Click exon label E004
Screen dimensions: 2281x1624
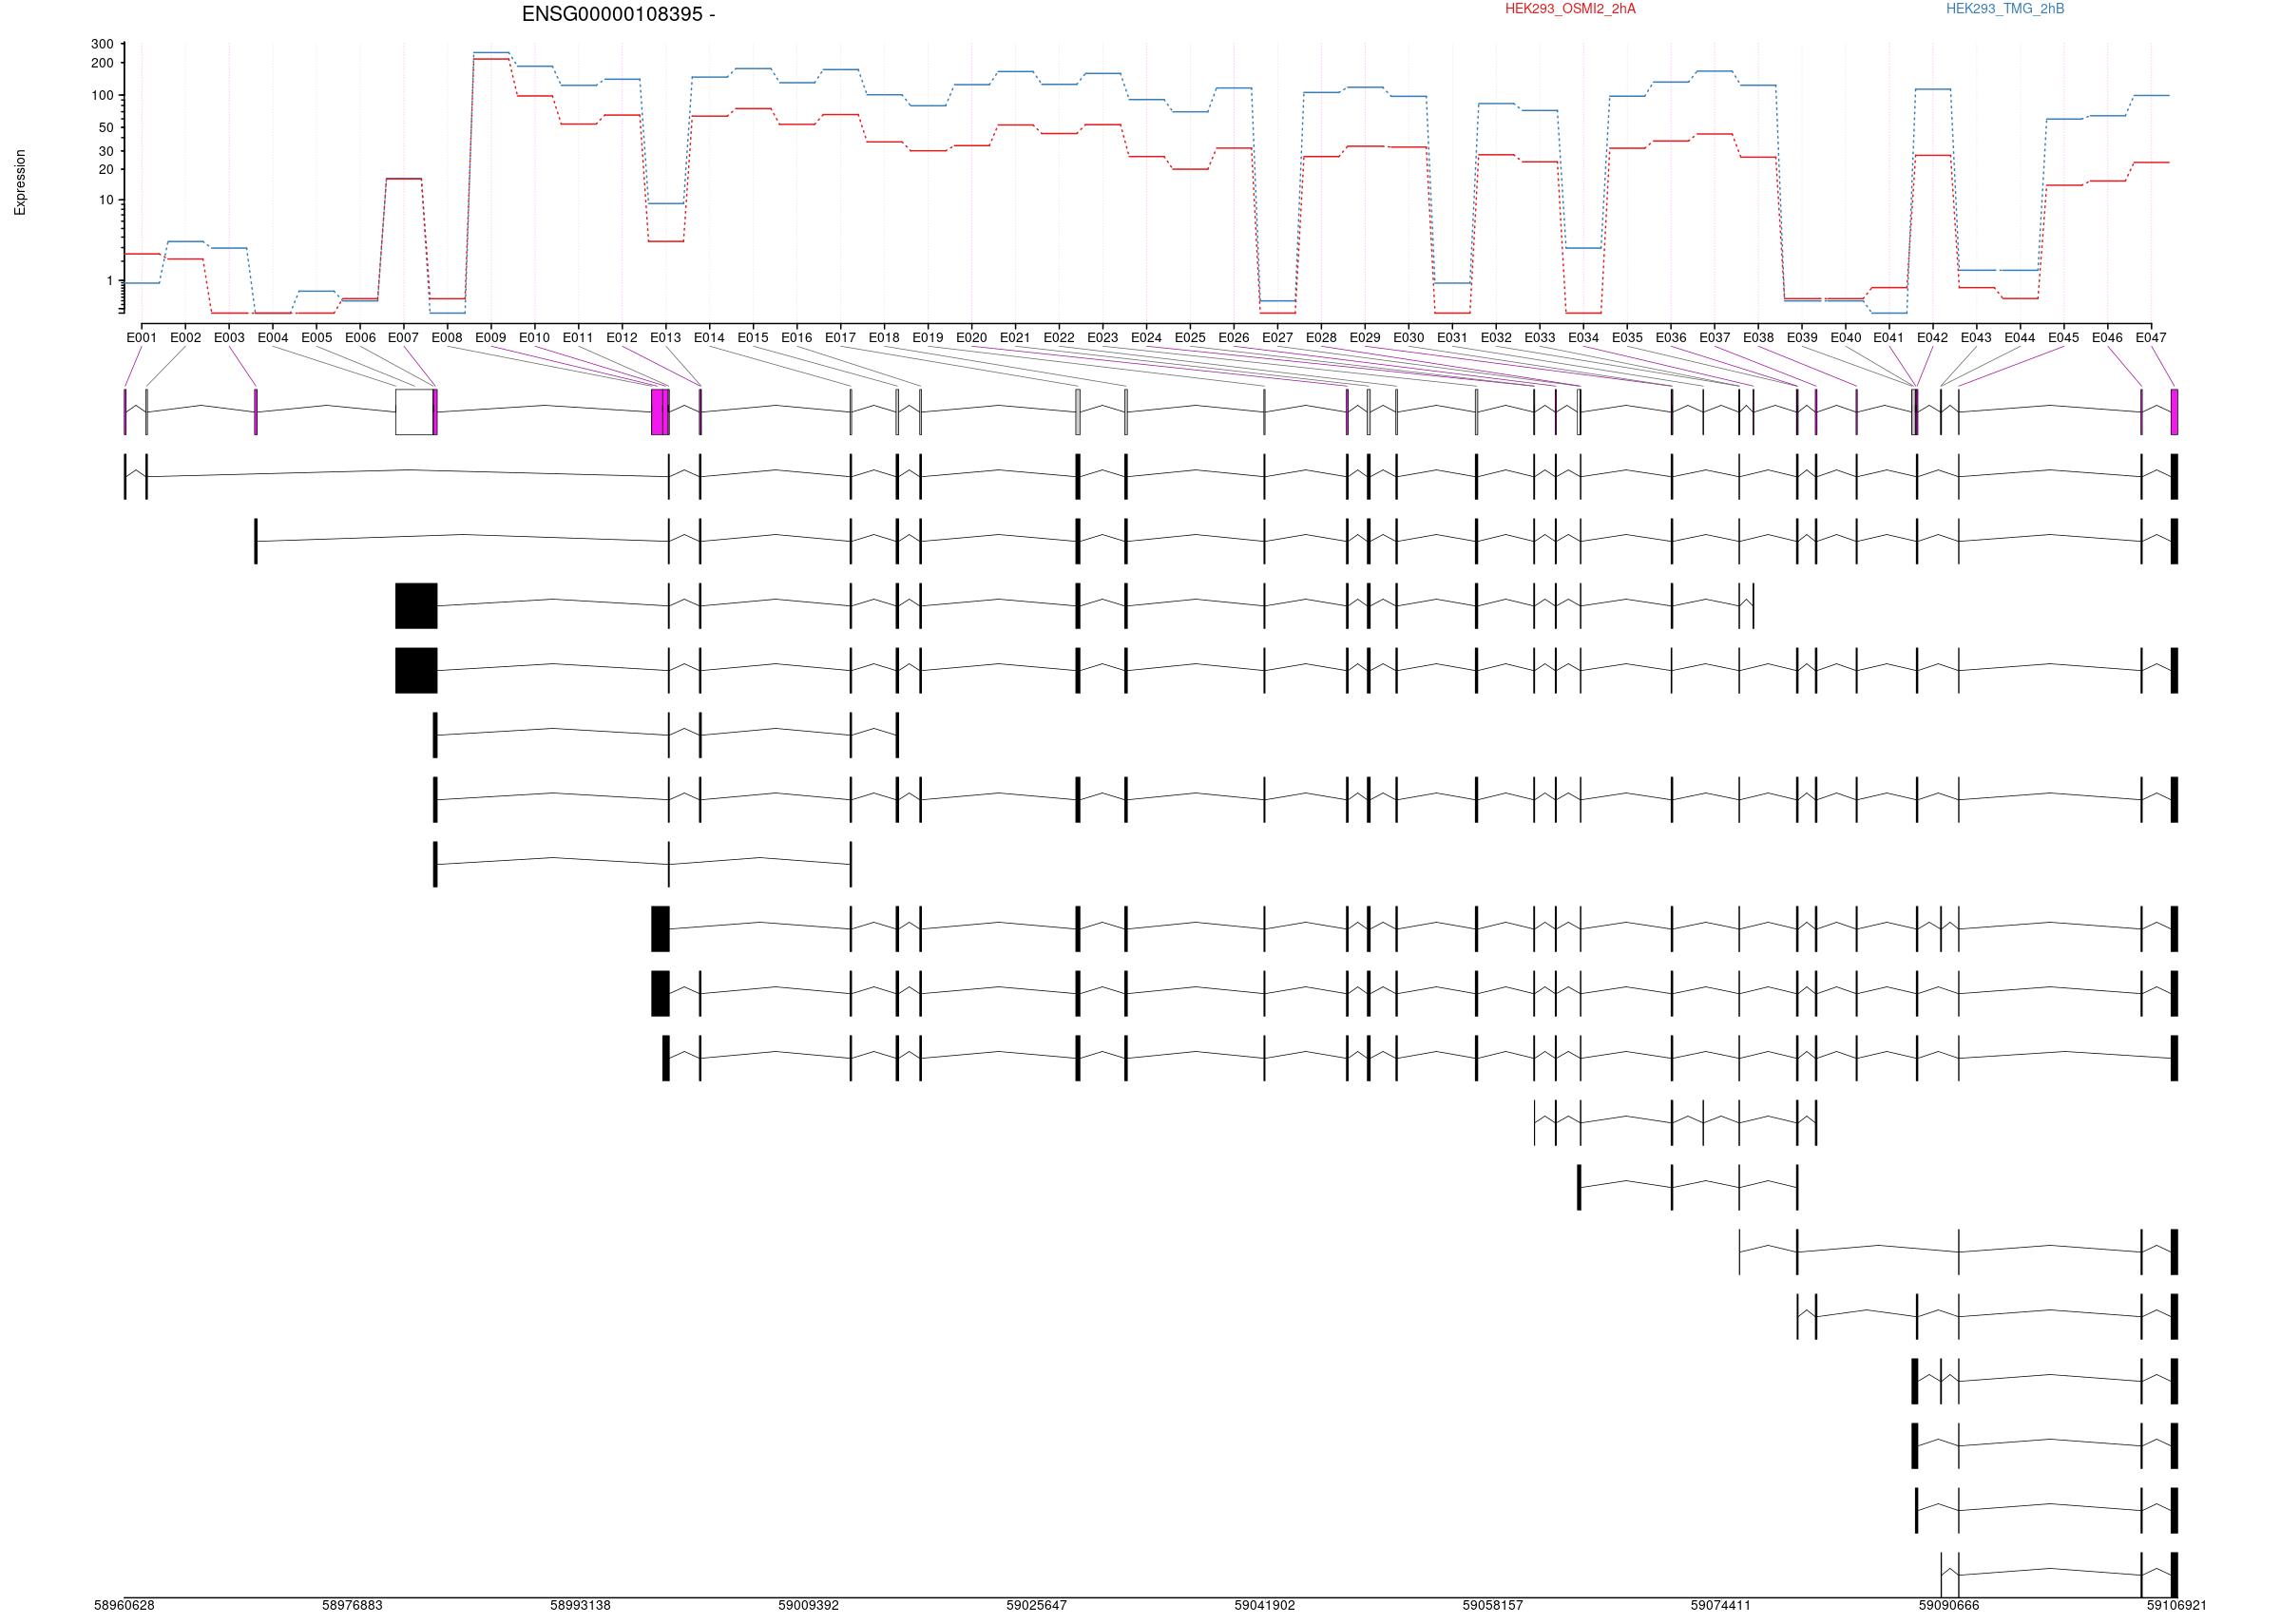[x=273, y=338]
